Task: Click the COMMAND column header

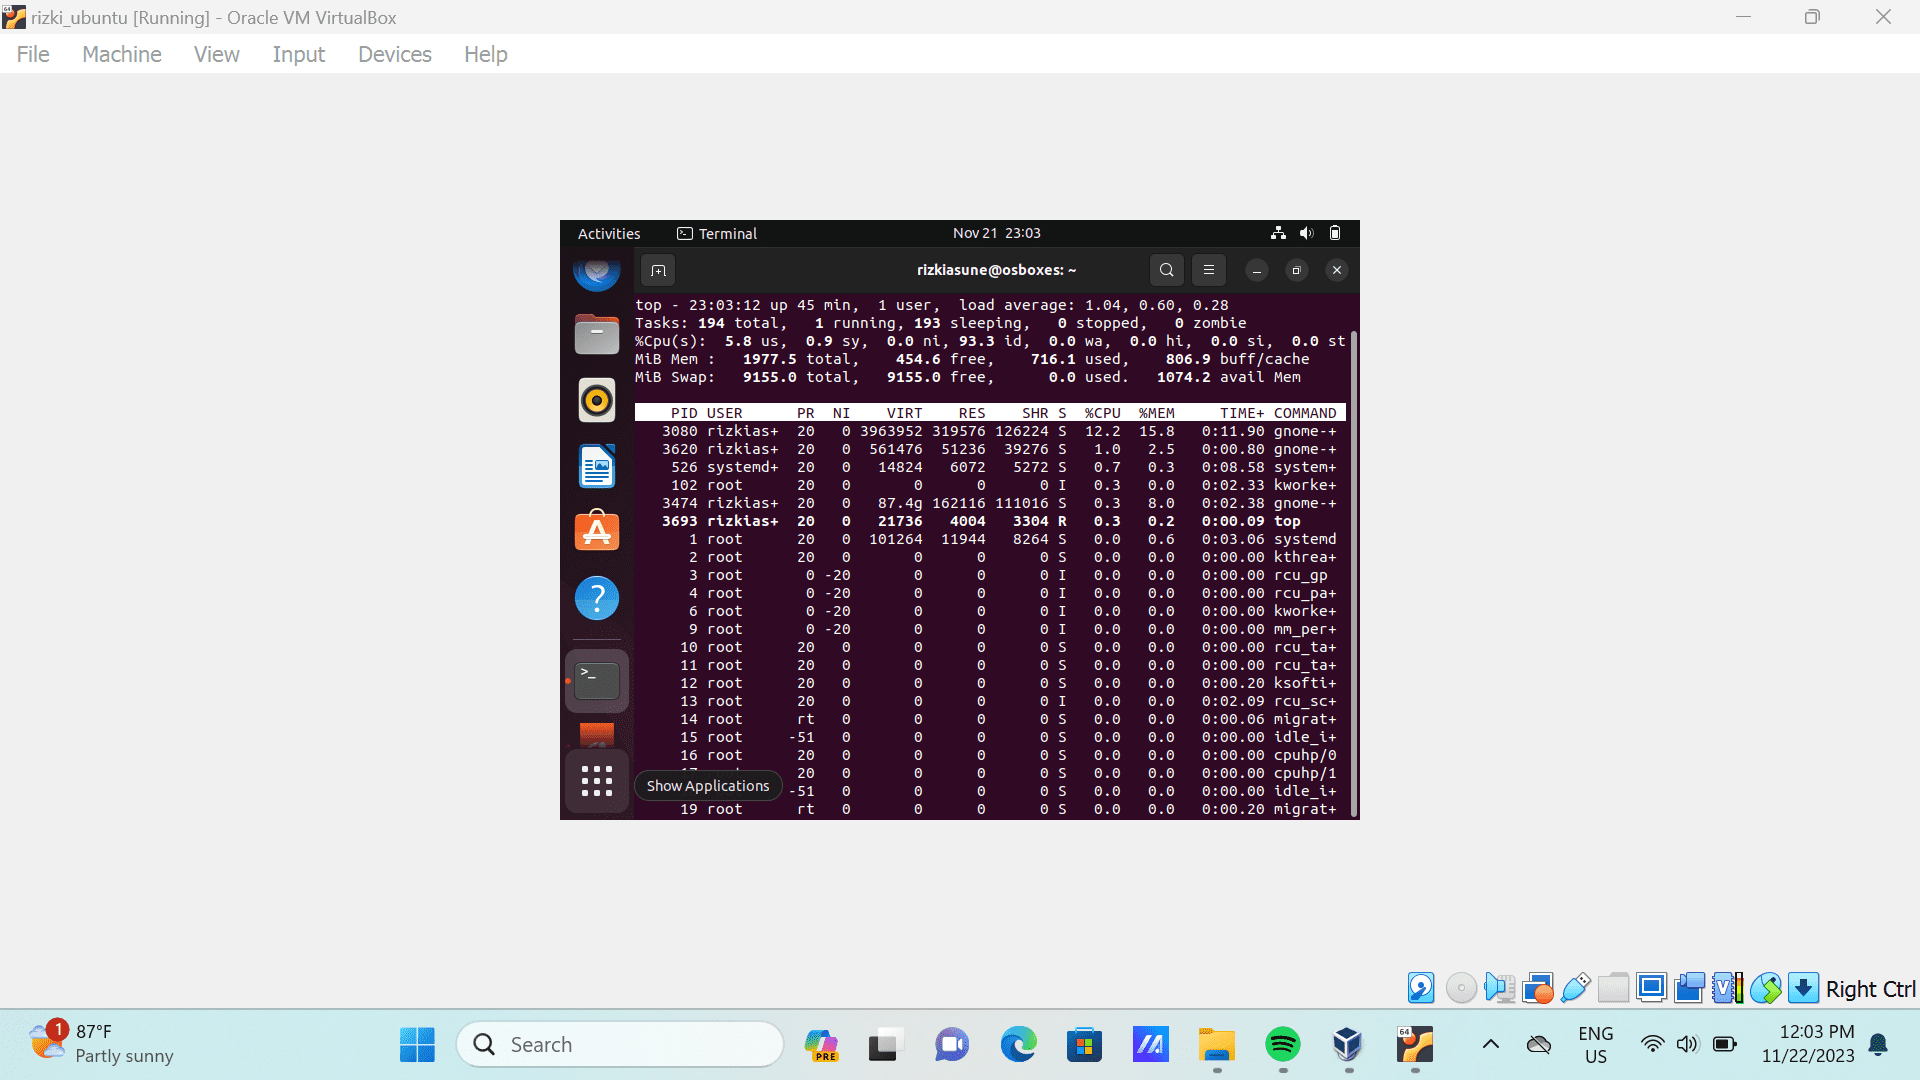Action: coord(1305,413)
